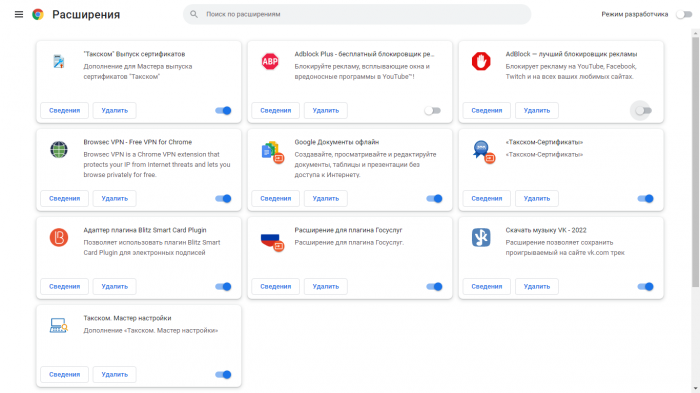Click the Browsec VPN globe icon
Image resolution: width=700 pixels, height=393 pixels.
click(x=58, y=149)
